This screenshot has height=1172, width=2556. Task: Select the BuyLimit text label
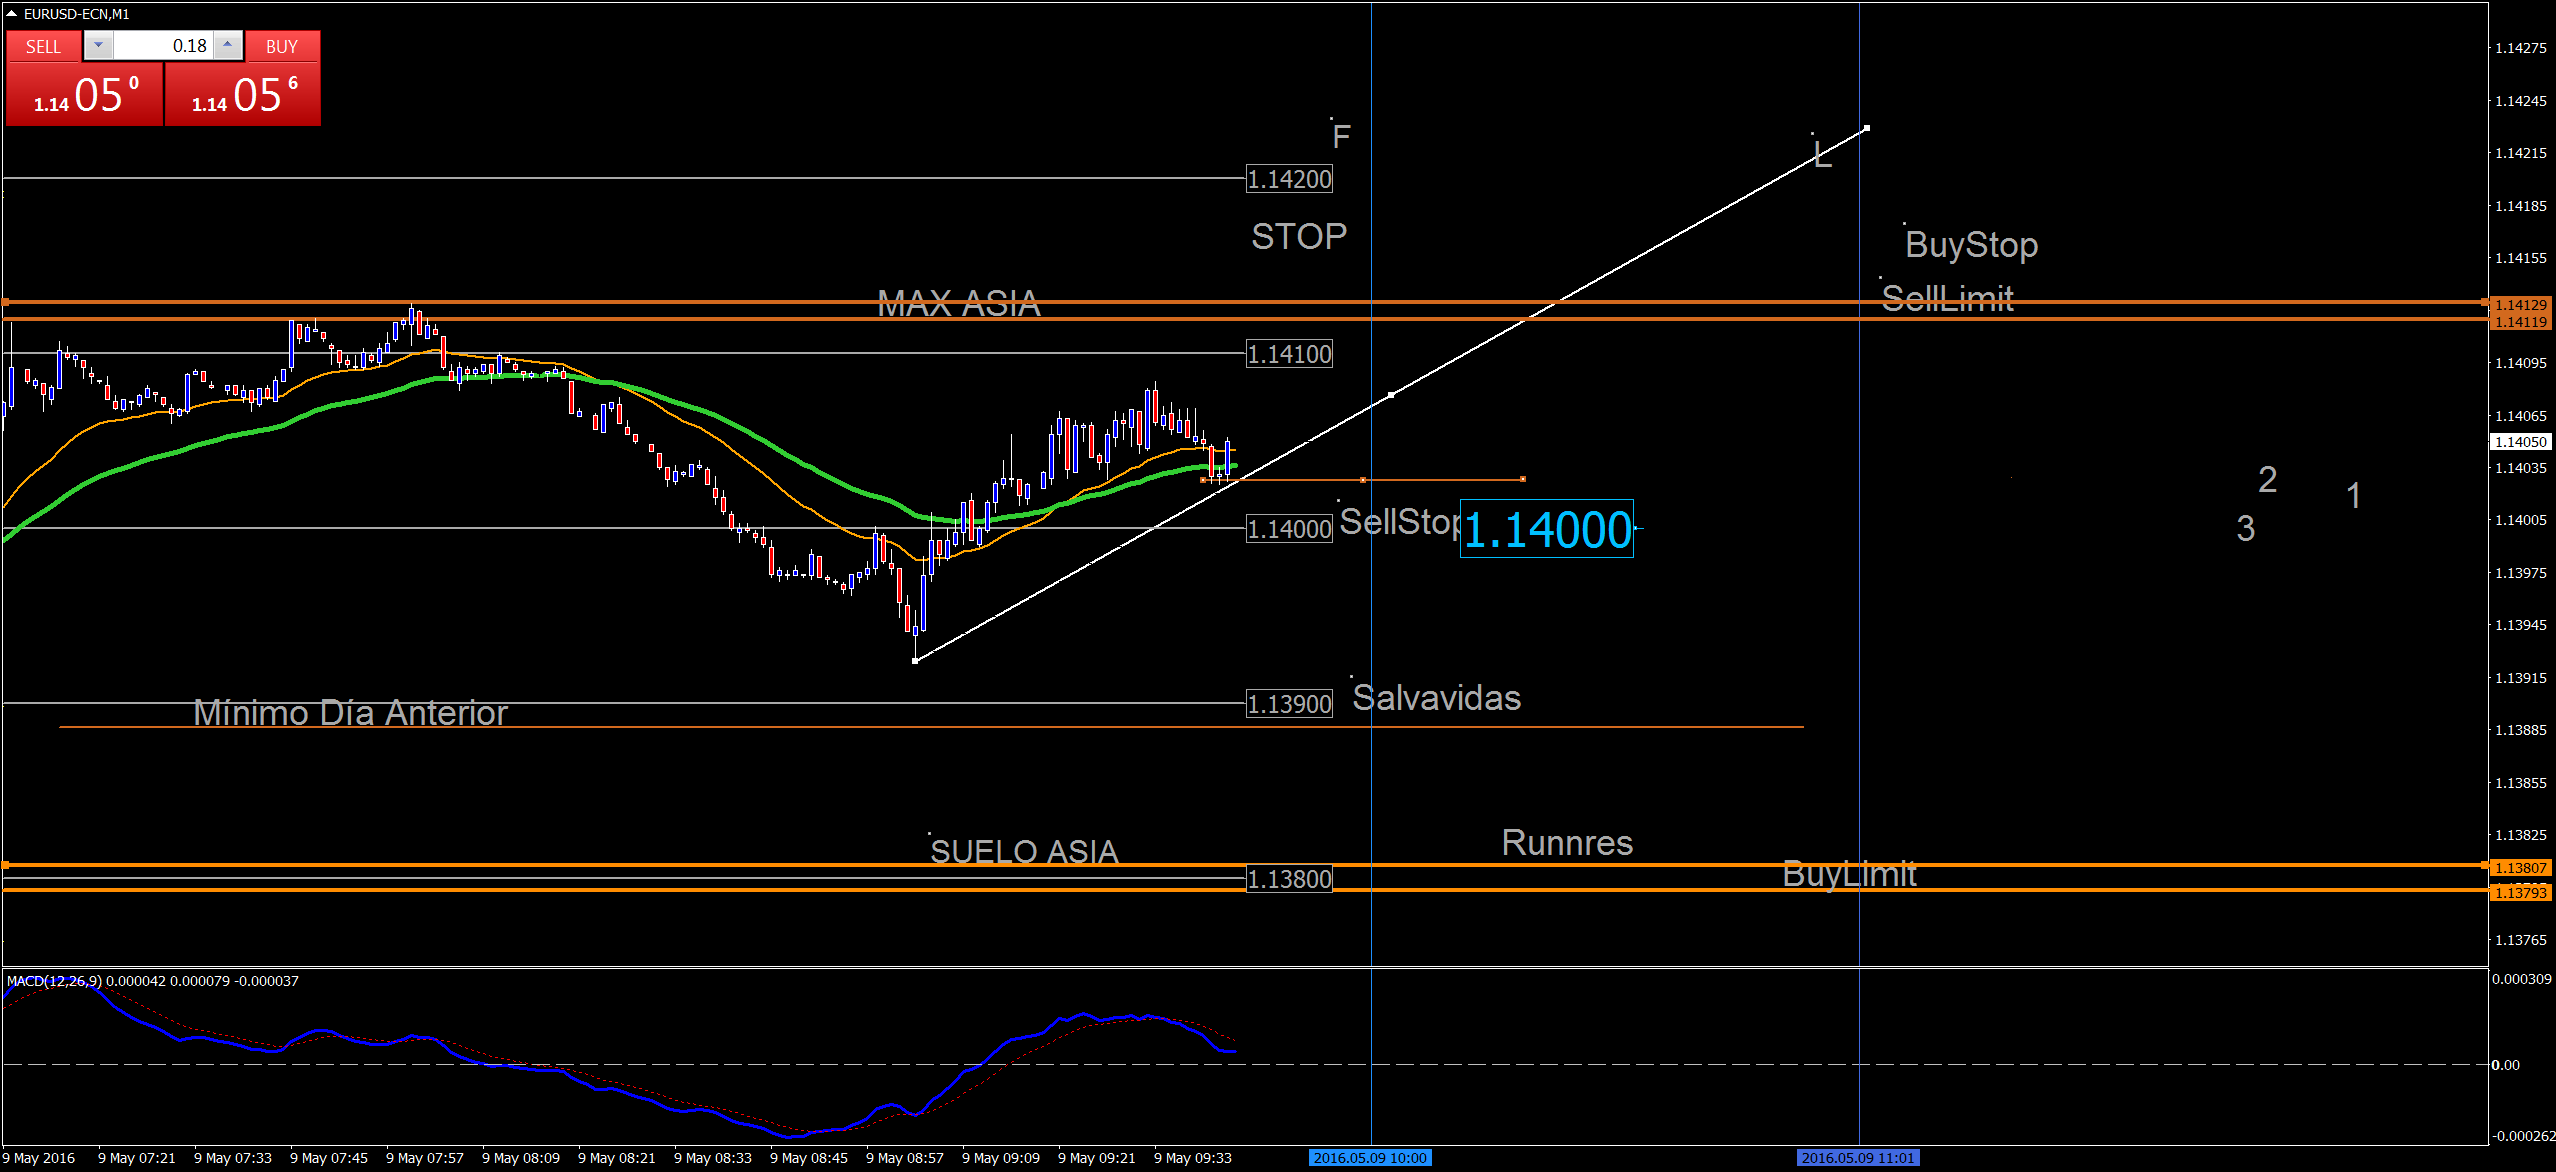[x=1849, y=875]
